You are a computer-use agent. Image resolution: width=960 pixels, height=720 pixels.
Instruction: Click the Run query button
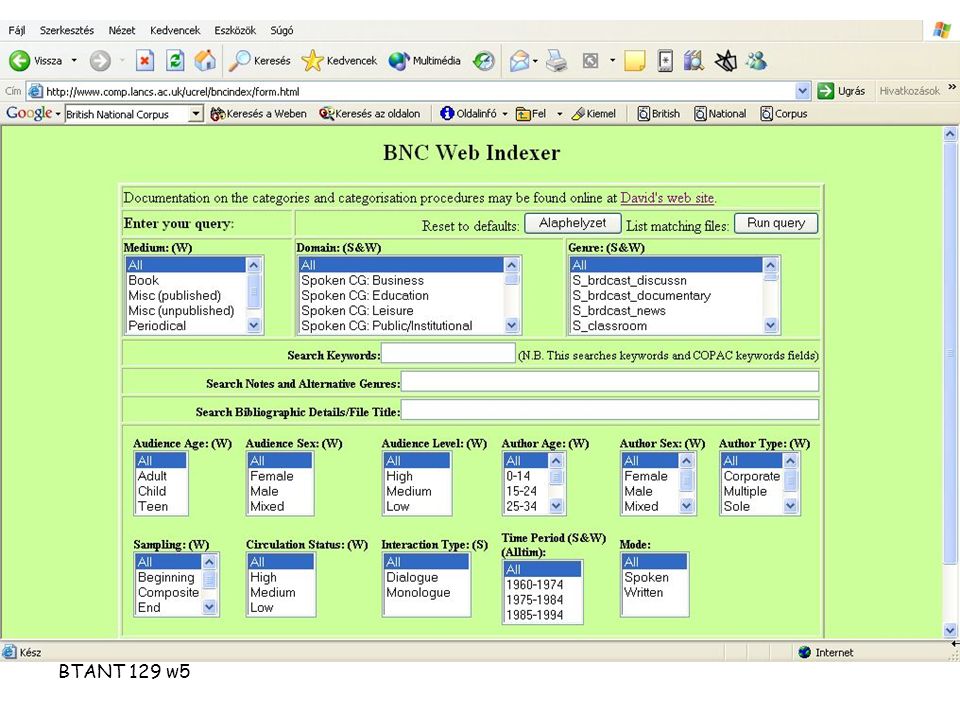tap(776, 223)
